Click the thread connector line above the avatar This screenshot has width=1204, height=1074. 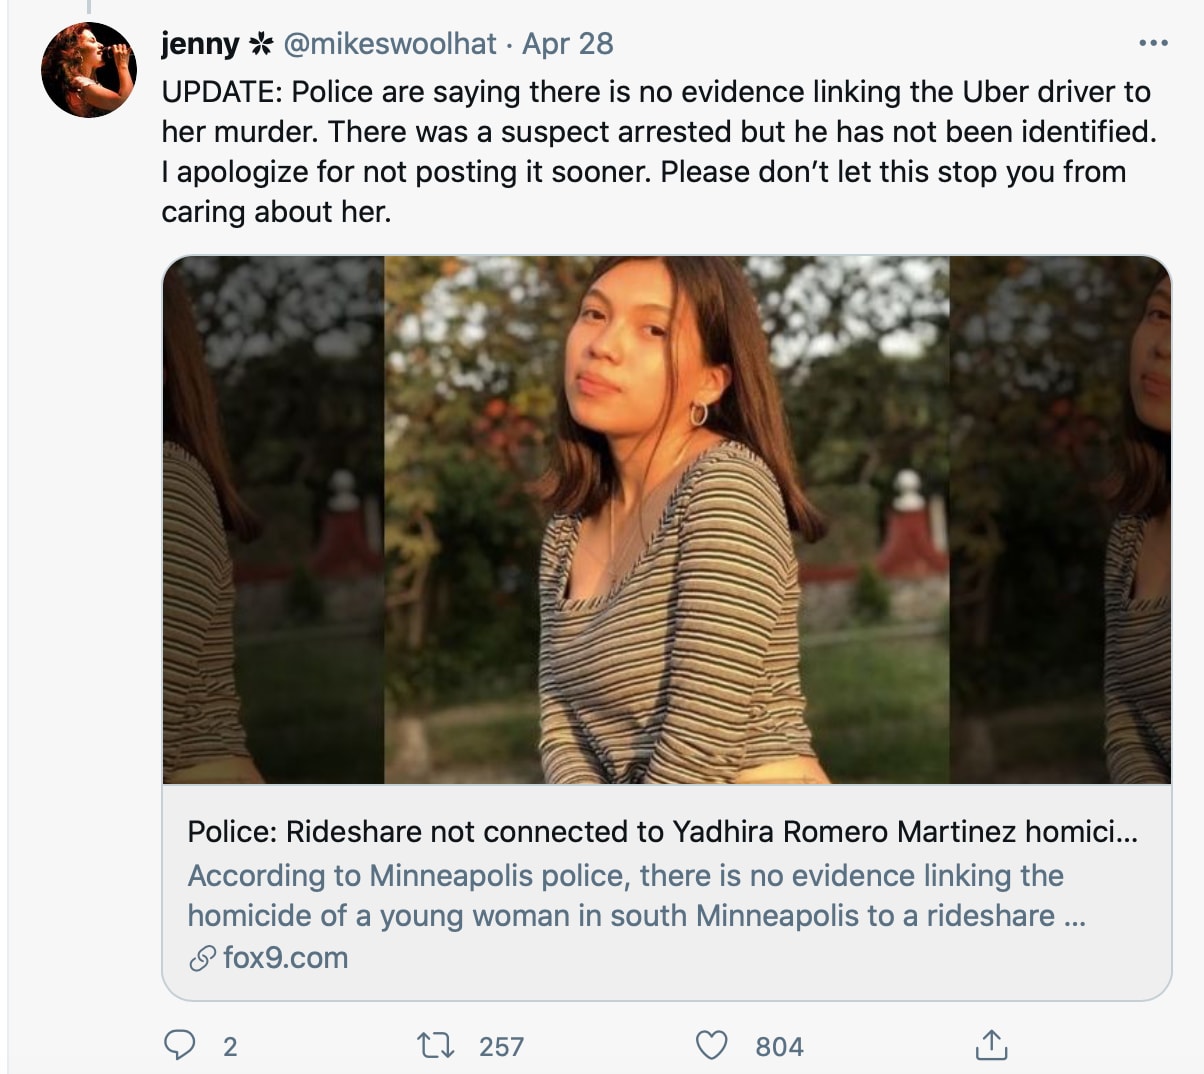click(x=88, y=7)
